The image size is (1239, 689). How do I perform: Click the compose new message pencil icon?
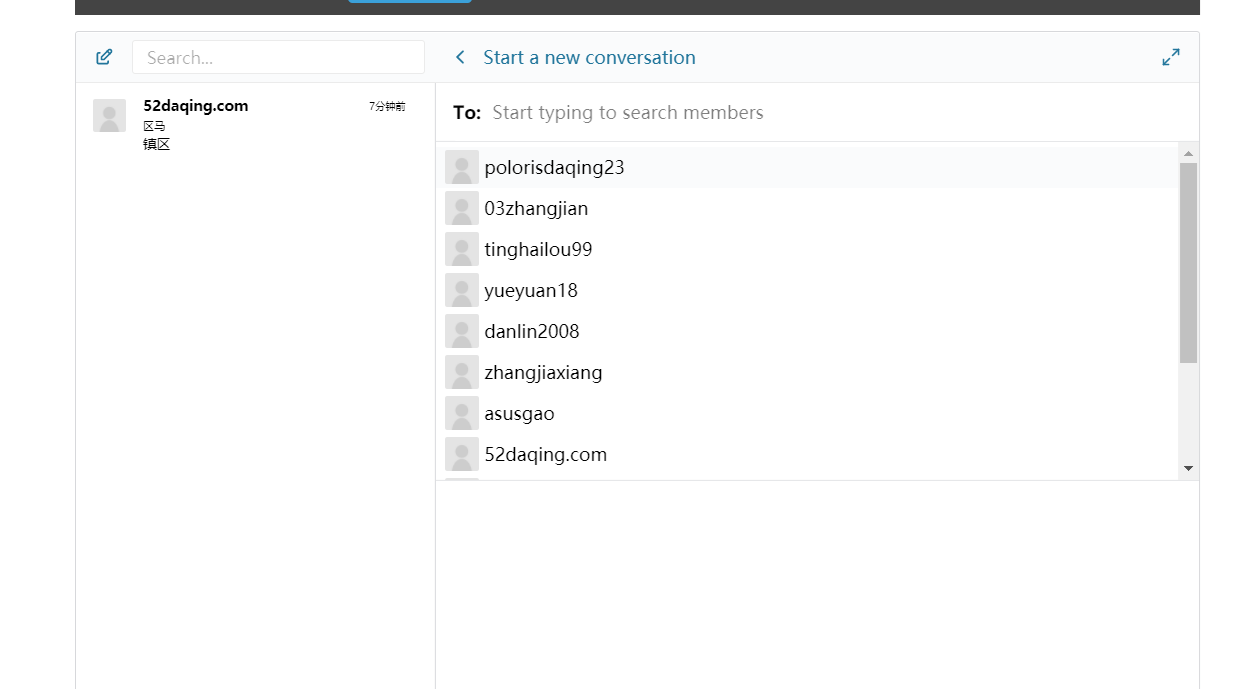tap(104, 57)
